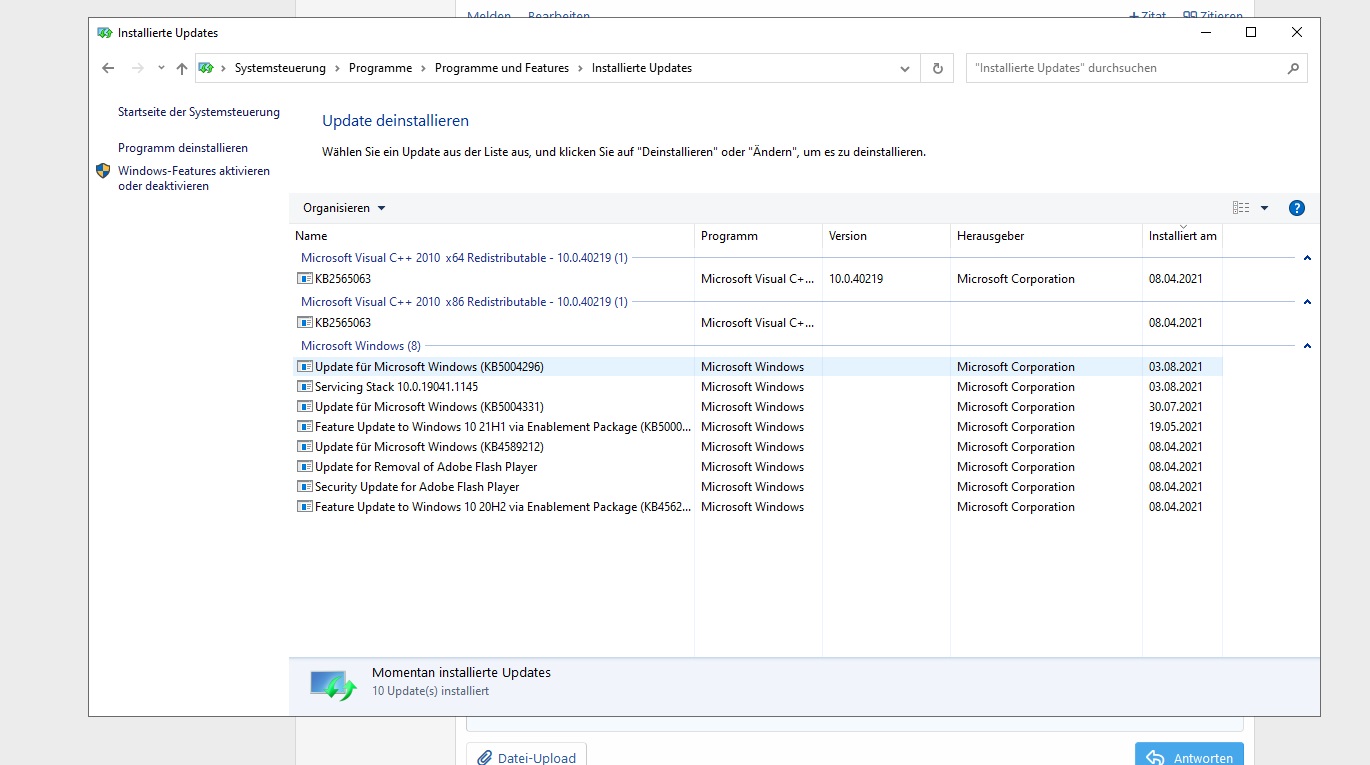Maximize the Installierte Updates window
The width and height of the screenshot is (1370, 765).
1250,32
